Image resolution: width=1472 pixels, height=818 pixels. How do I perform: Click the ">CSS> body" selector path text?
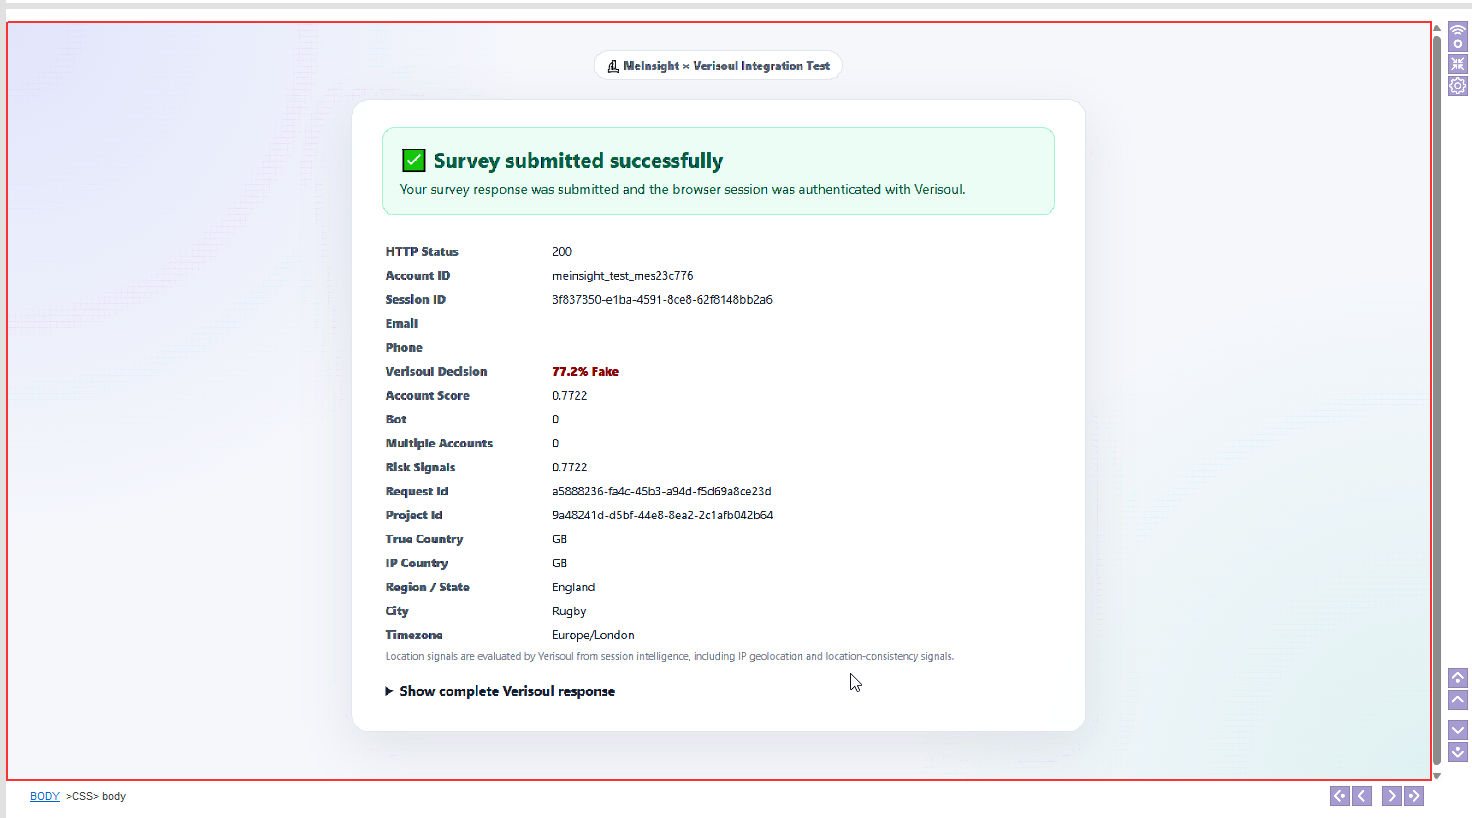click(x=96, y=797)
